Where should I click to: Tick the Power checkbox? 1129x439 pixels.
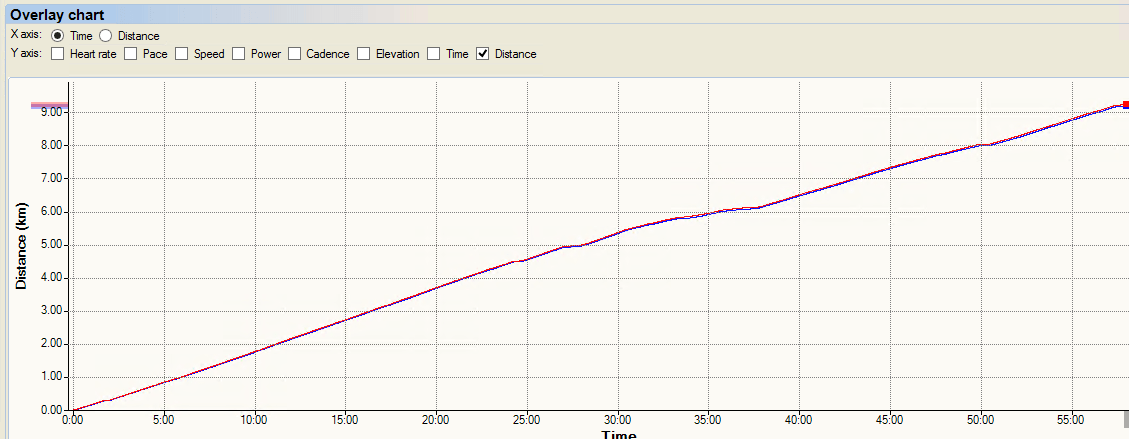(238, 54)
